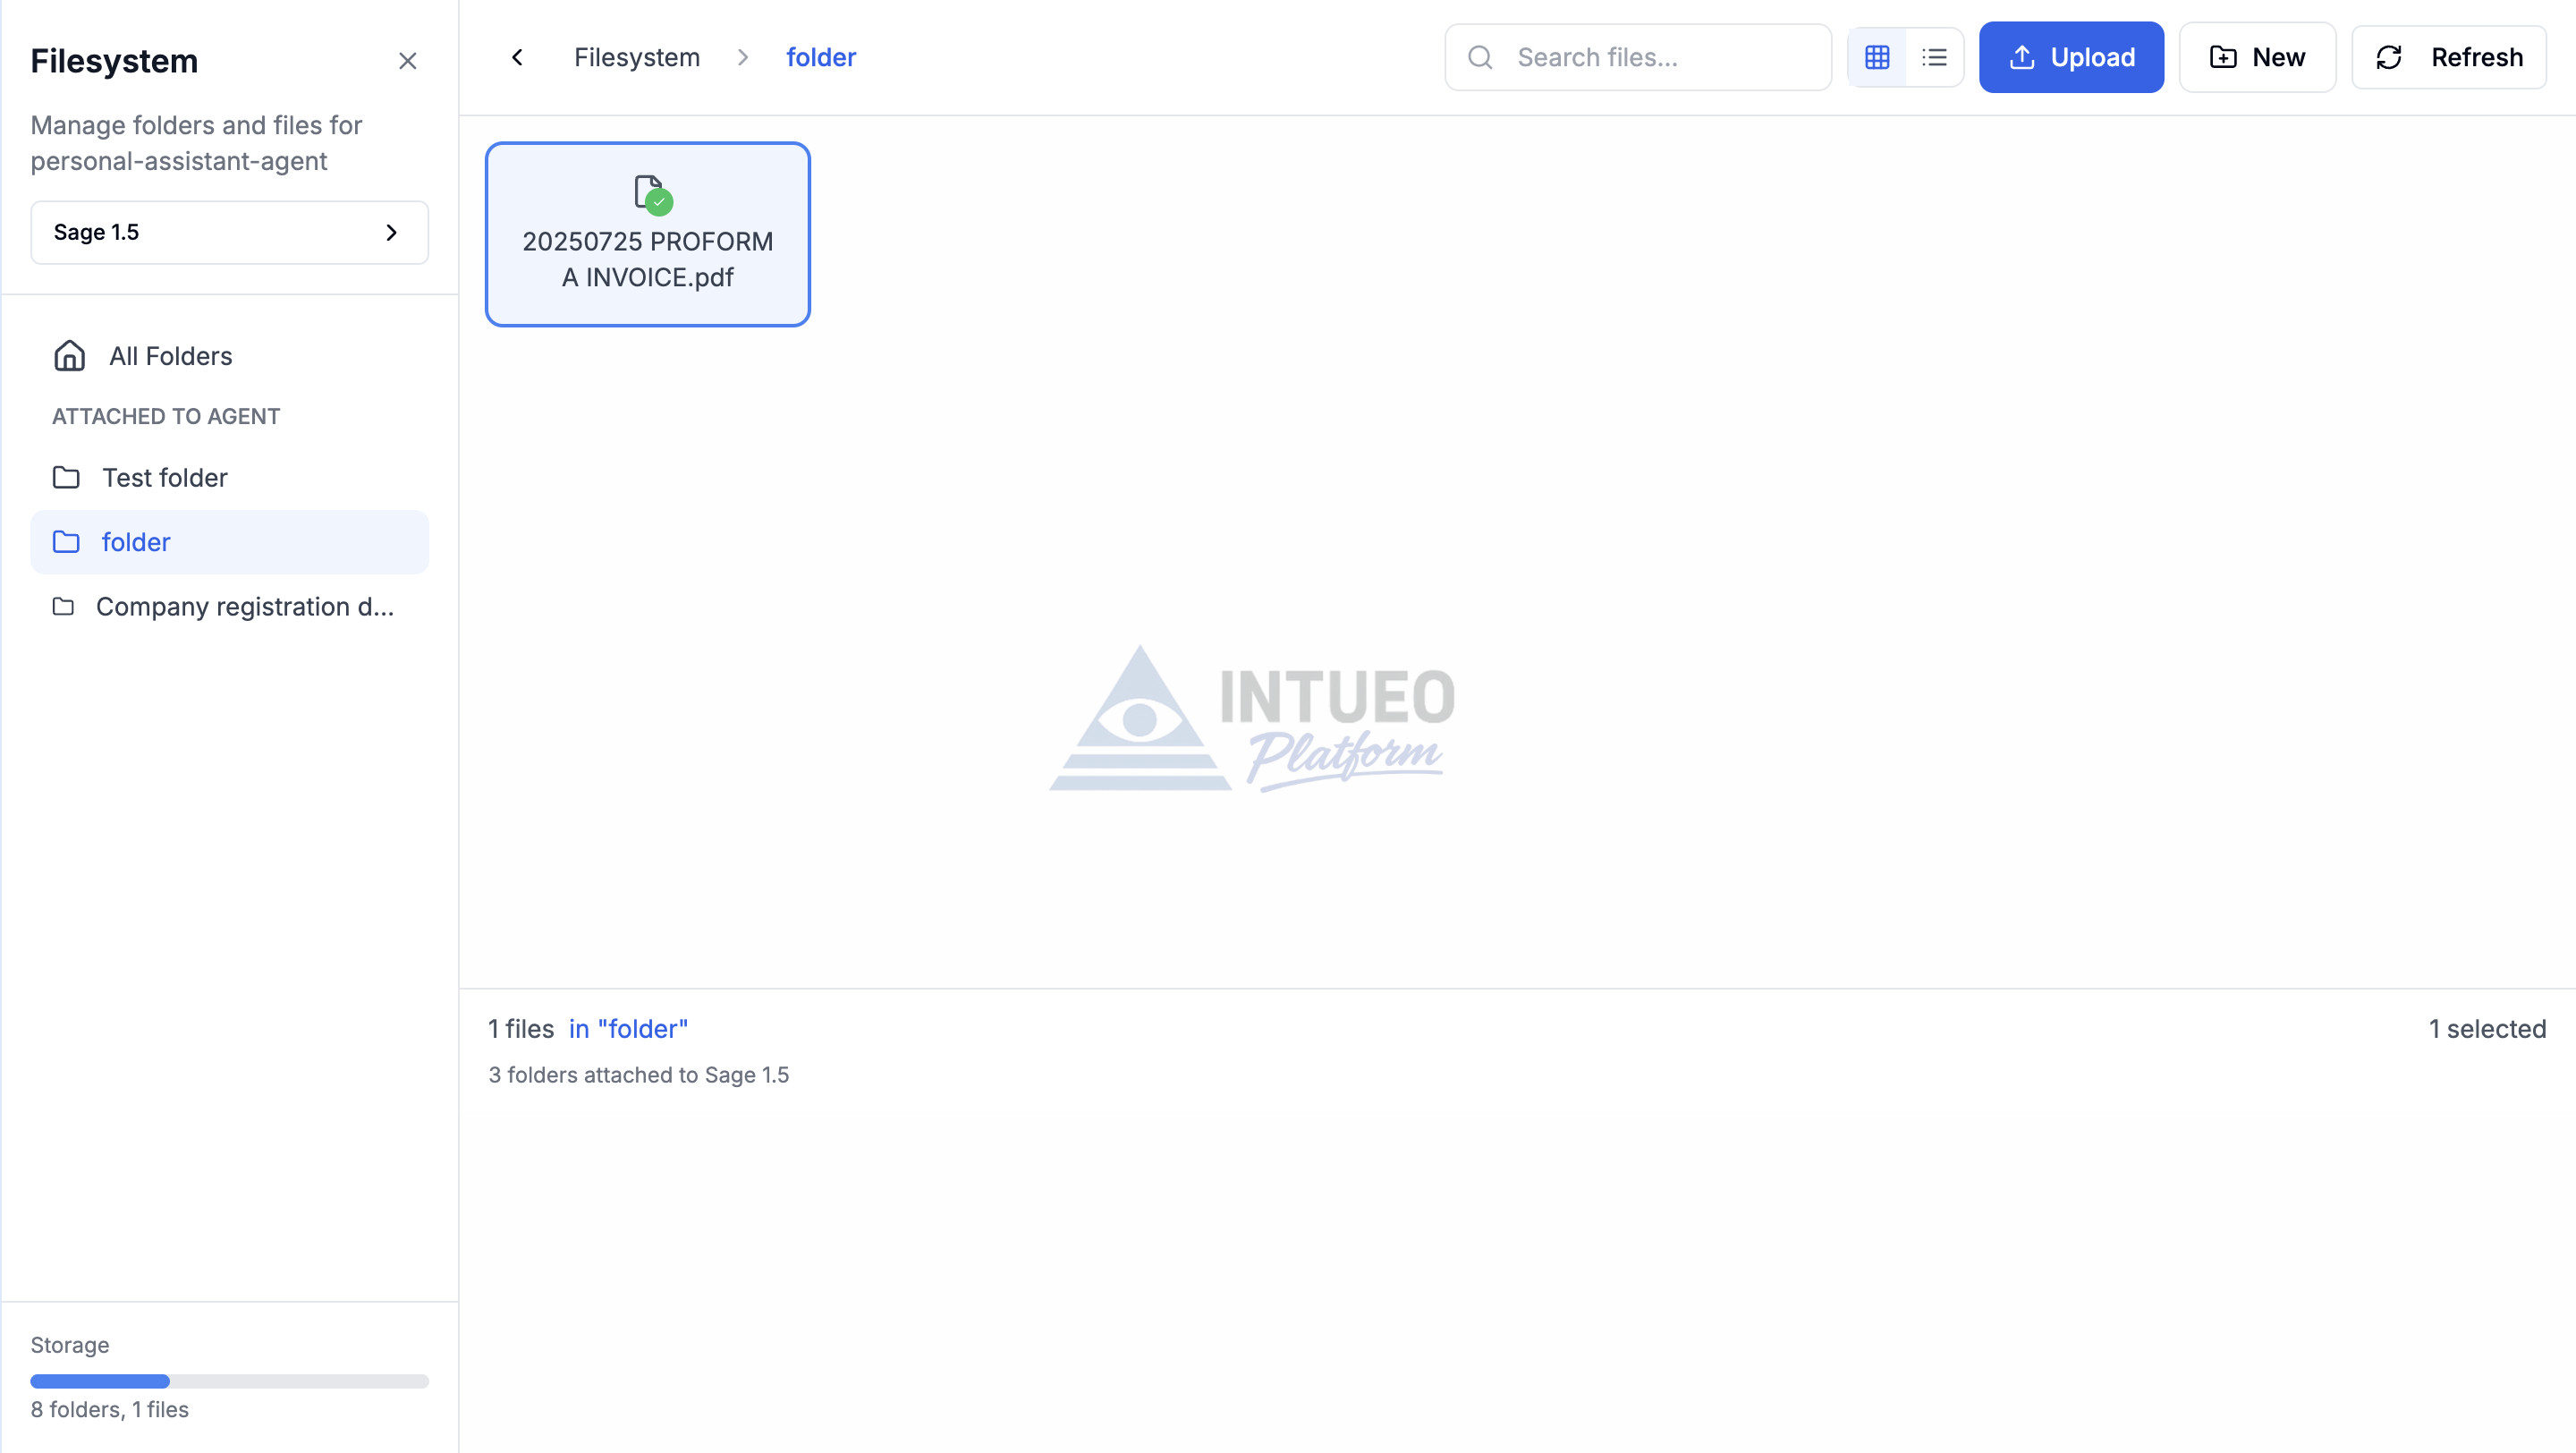This screenshot has height=1453, width=2576.
Task: Switch to grid view layout
Action: click(x=1876, y=57)
